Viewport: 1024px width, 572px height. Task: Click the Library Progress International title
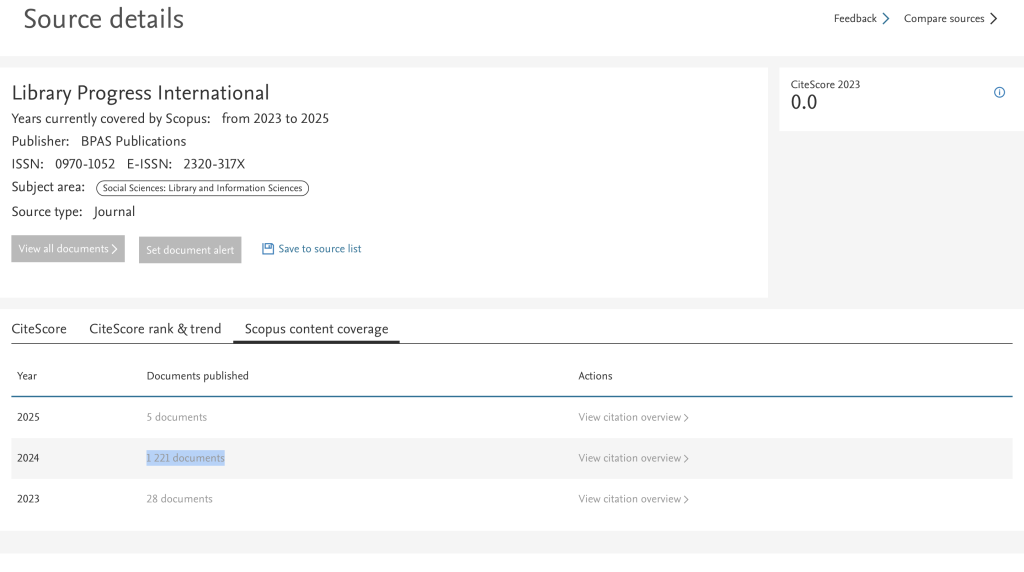(140, 93)
